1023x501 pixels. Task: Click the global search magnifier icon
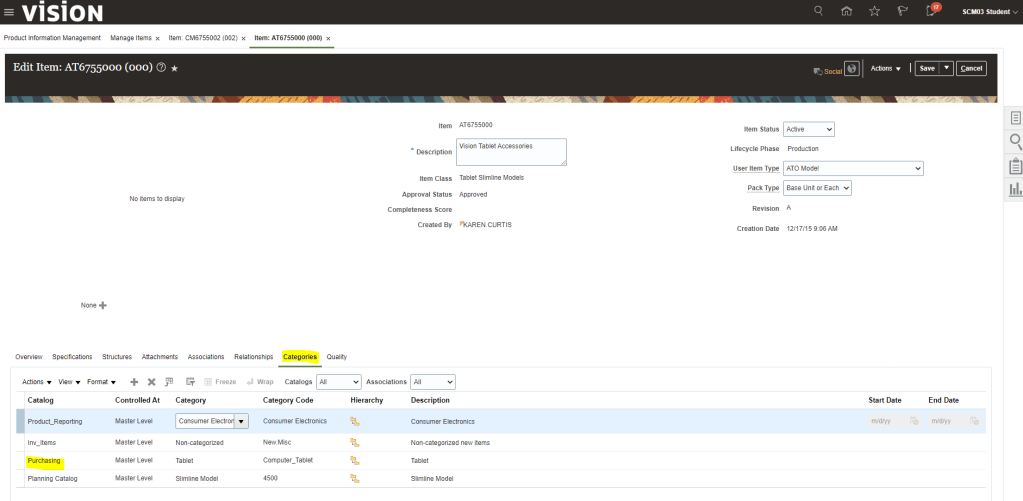tap(818, 11)
